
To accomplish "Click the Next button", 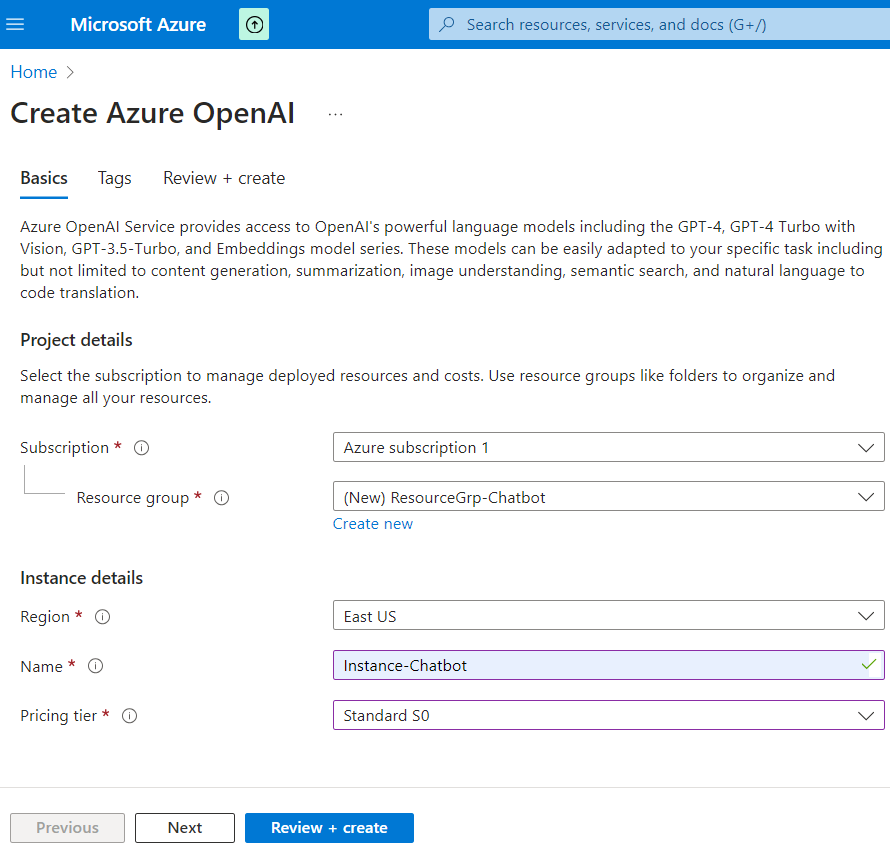I will click(184, 827).
